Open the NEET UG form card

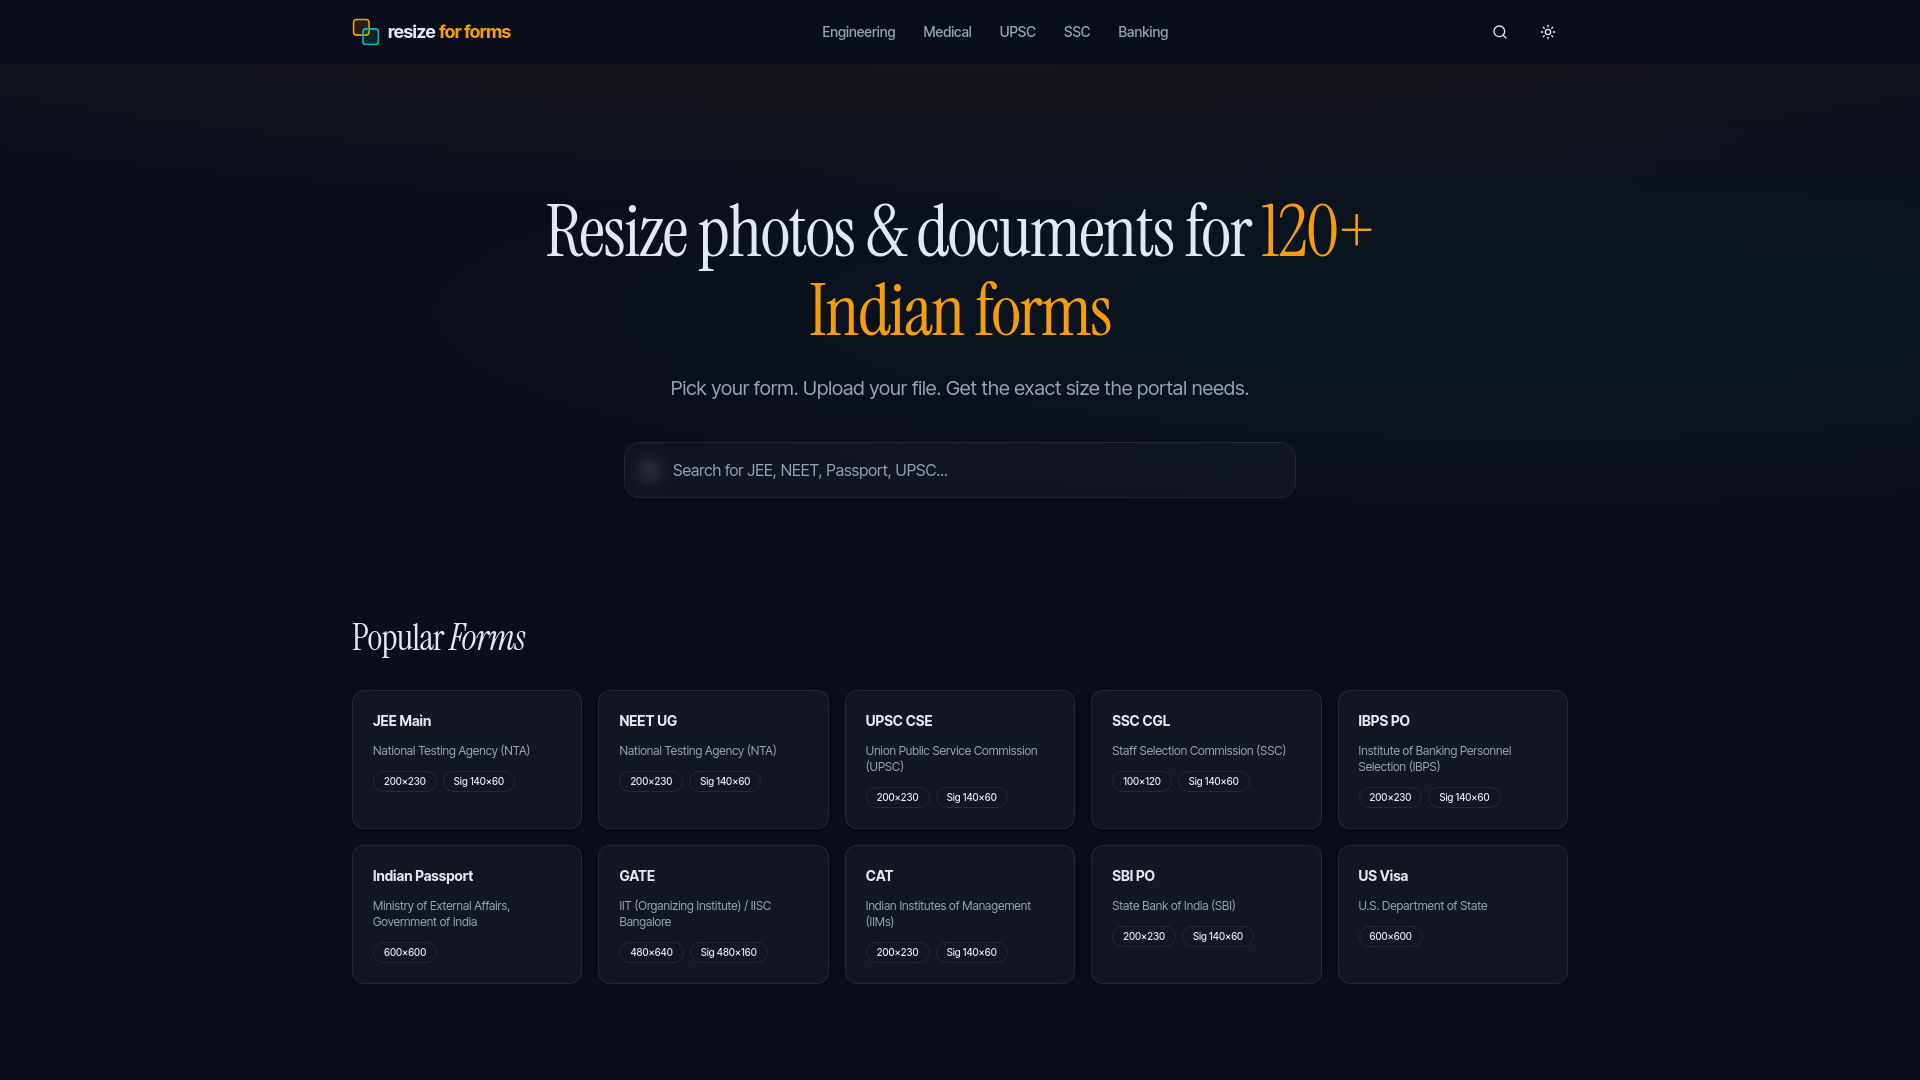713,759
